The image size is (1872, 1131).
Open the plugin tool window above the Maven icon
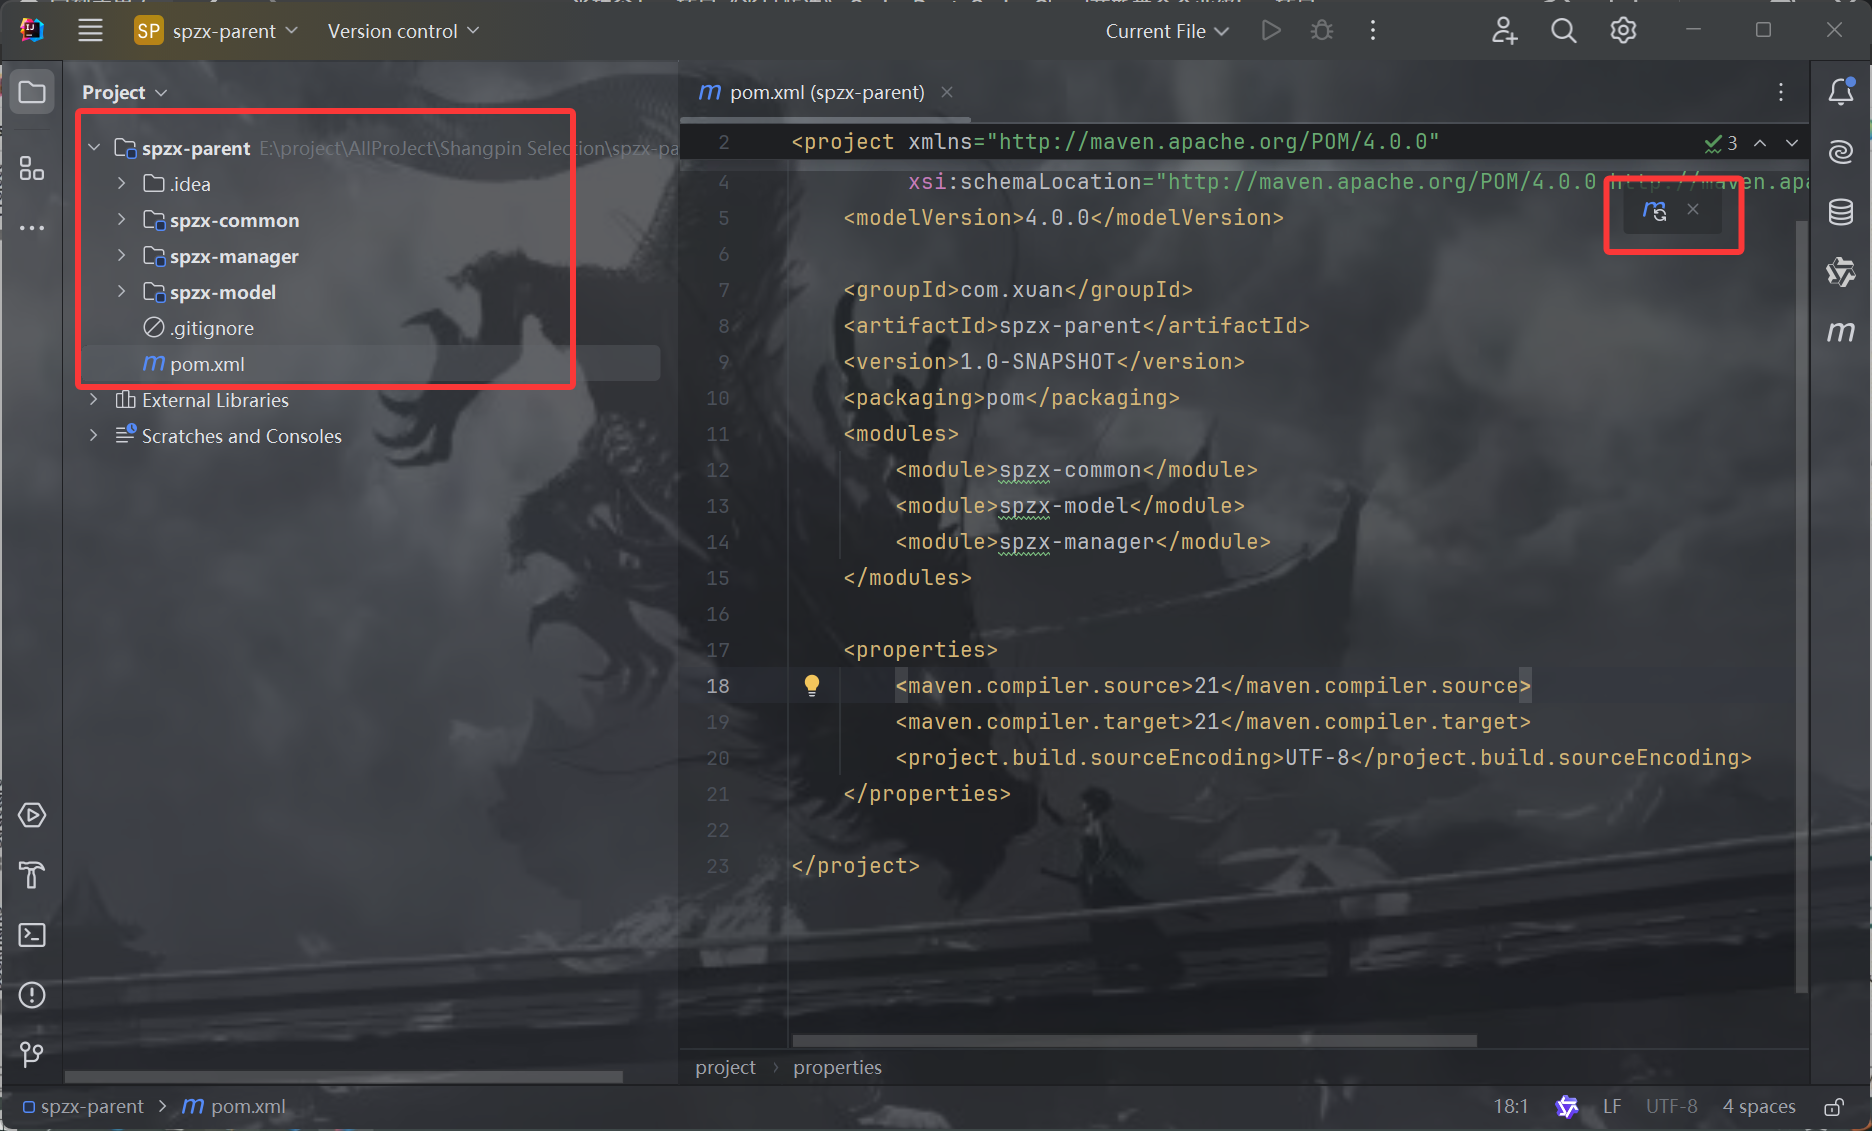coord(1841,272)
